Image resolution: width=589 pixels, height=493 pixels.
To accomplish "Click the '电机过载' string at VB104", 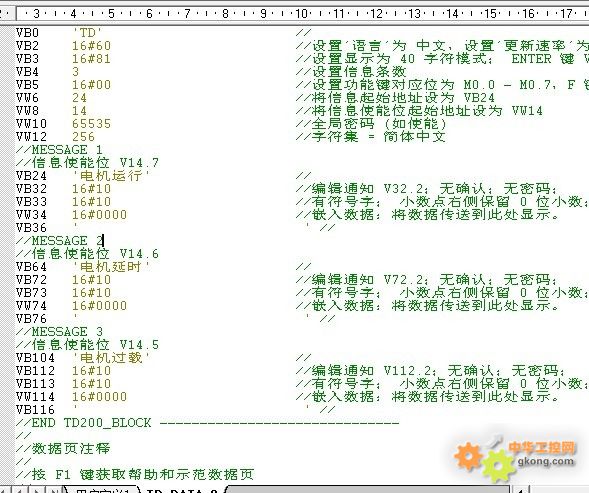I will 111,357.
